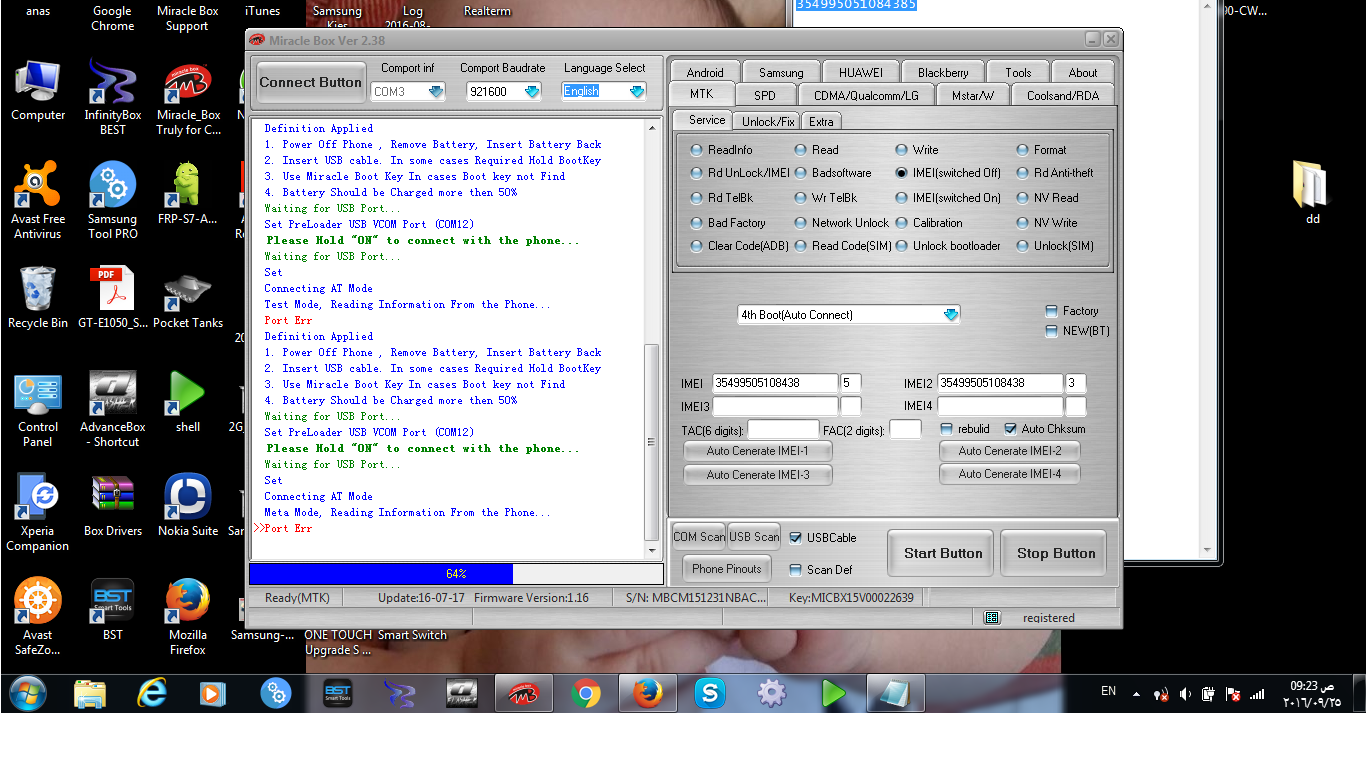Switch to HUAWEI tab
1366x768 pixels.
tap(861, 72)
